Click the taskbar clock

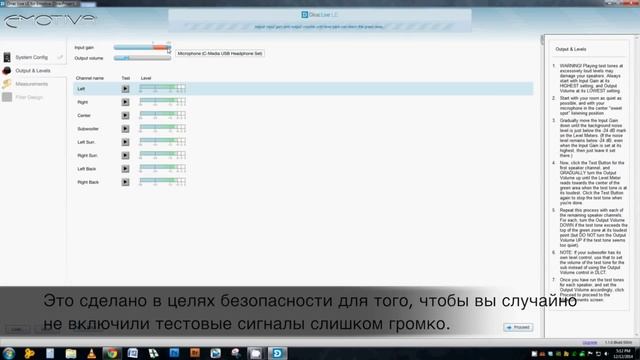[623, 354]
